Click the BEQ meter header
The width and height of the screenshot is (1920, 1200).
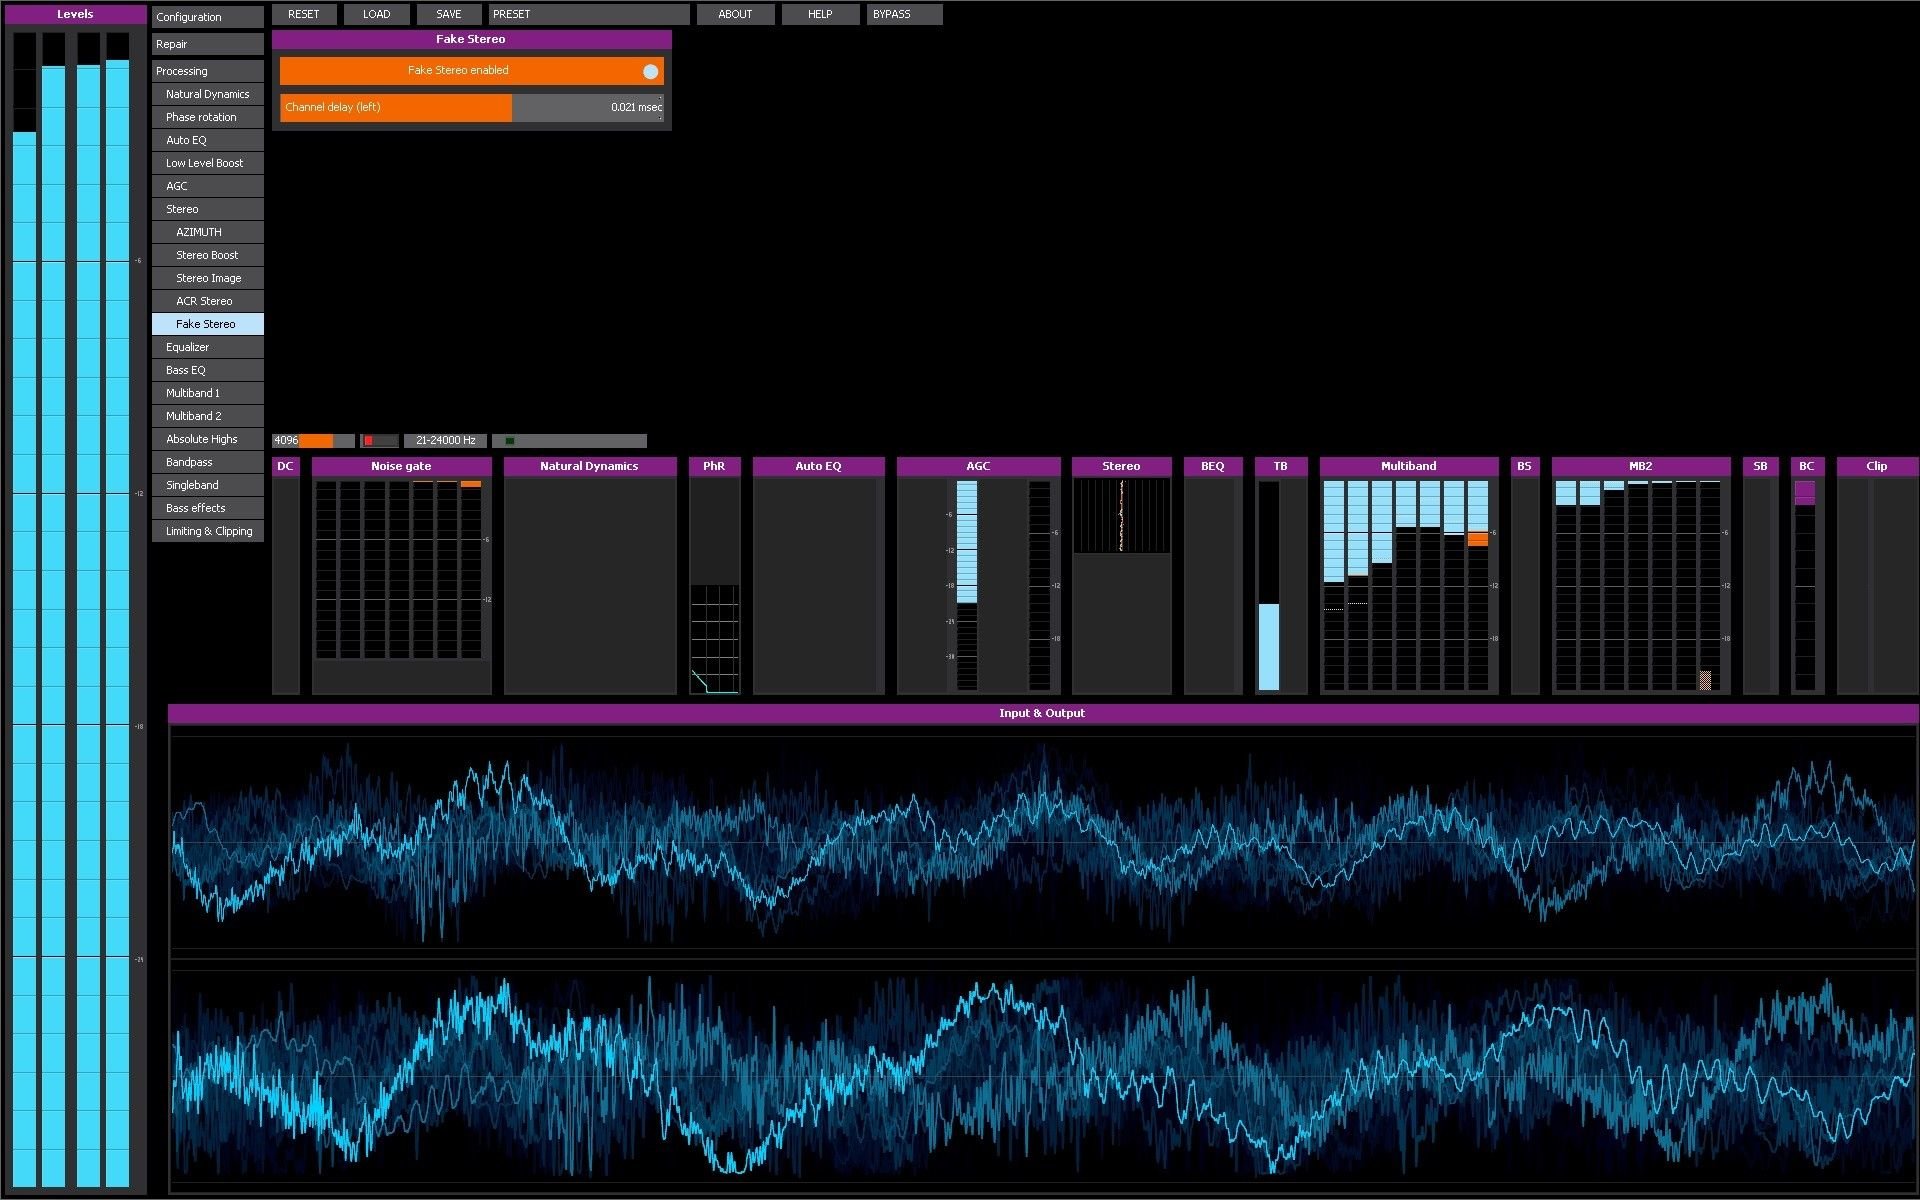pyautogui.click(x=1213, y=467)
